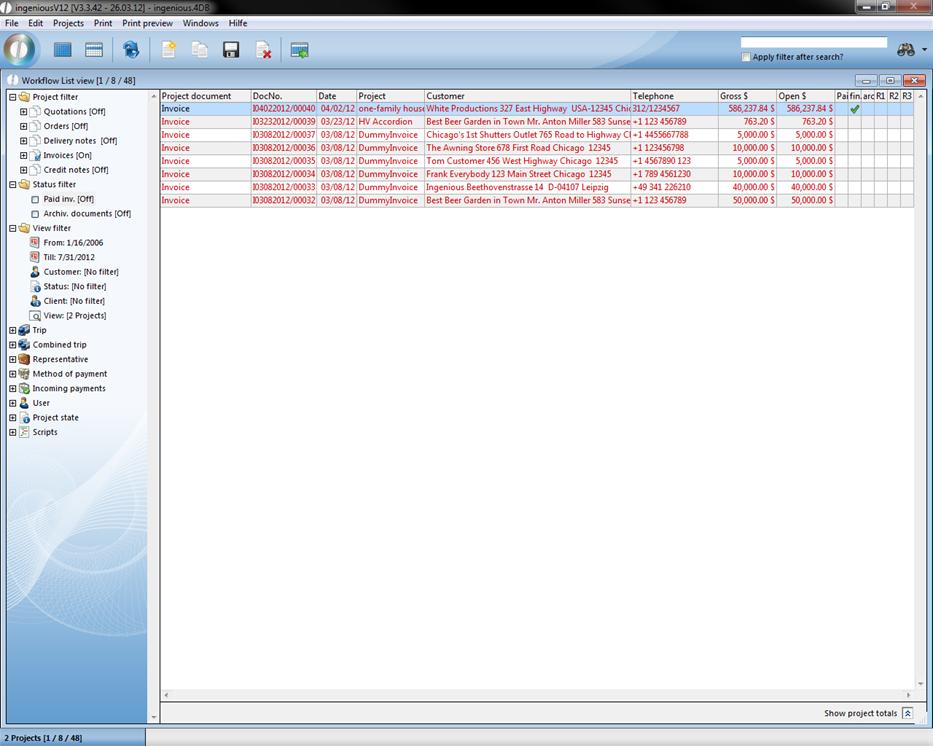Sort by the Customer column header
933x746 pixels.
tap(527, 96)
